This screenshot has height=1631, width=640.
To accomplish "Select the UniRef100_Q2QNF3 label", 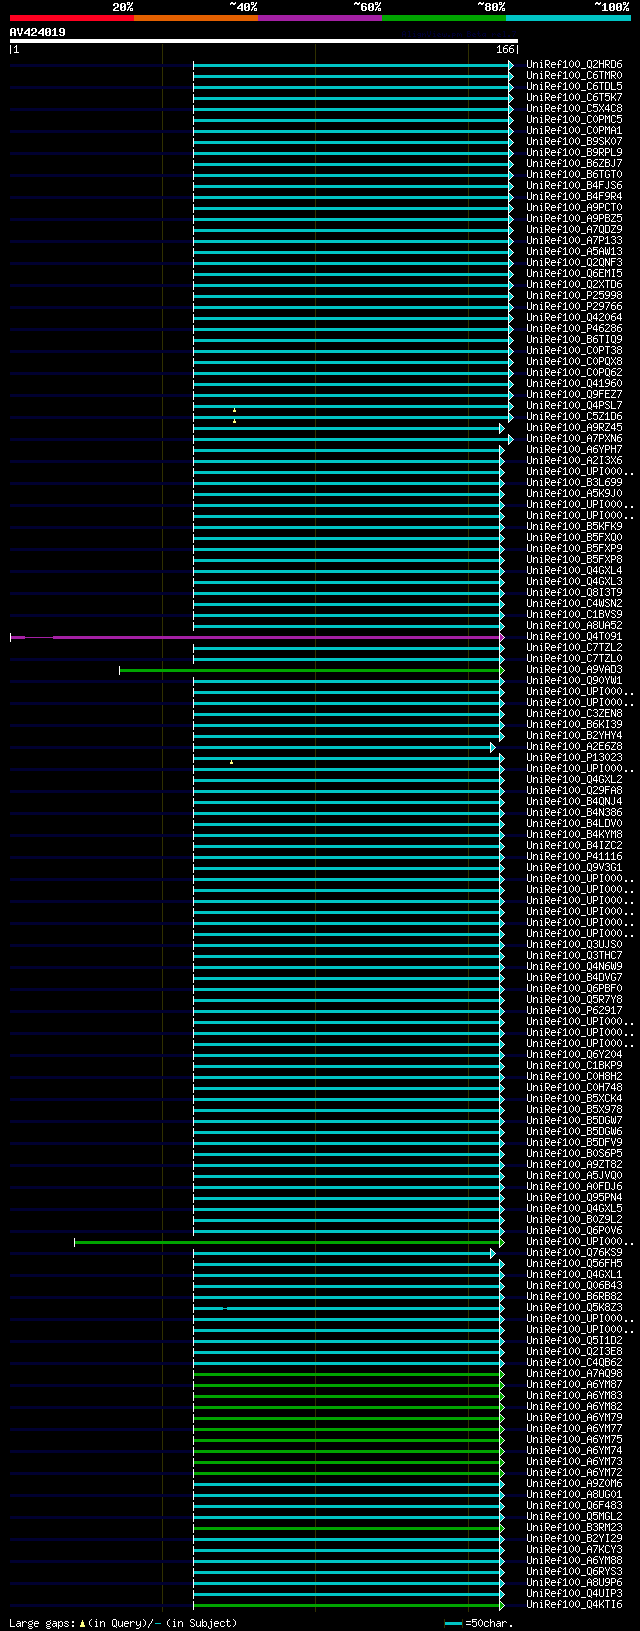I will pyautogui.click(x=574, y=263).
